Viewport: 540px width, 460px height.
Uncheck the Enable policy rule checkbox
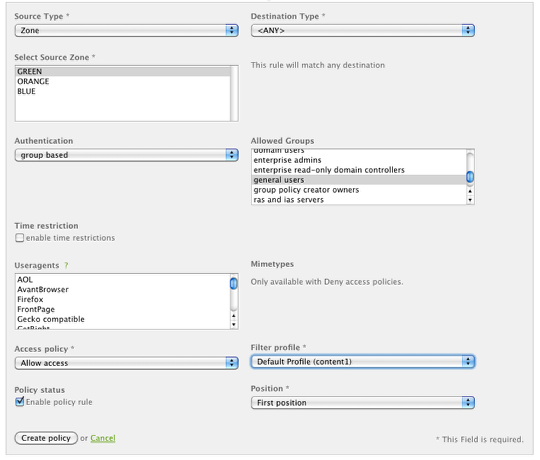[20, 402]
